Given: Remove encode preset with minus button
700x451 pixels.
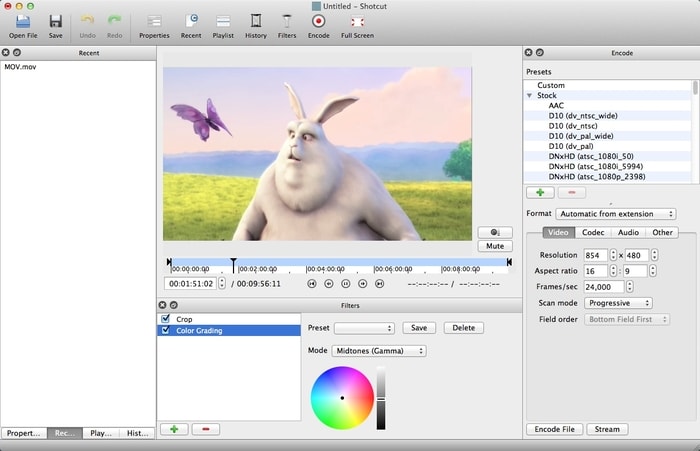Looking at the screenshot, I should [x=572, y=192].
